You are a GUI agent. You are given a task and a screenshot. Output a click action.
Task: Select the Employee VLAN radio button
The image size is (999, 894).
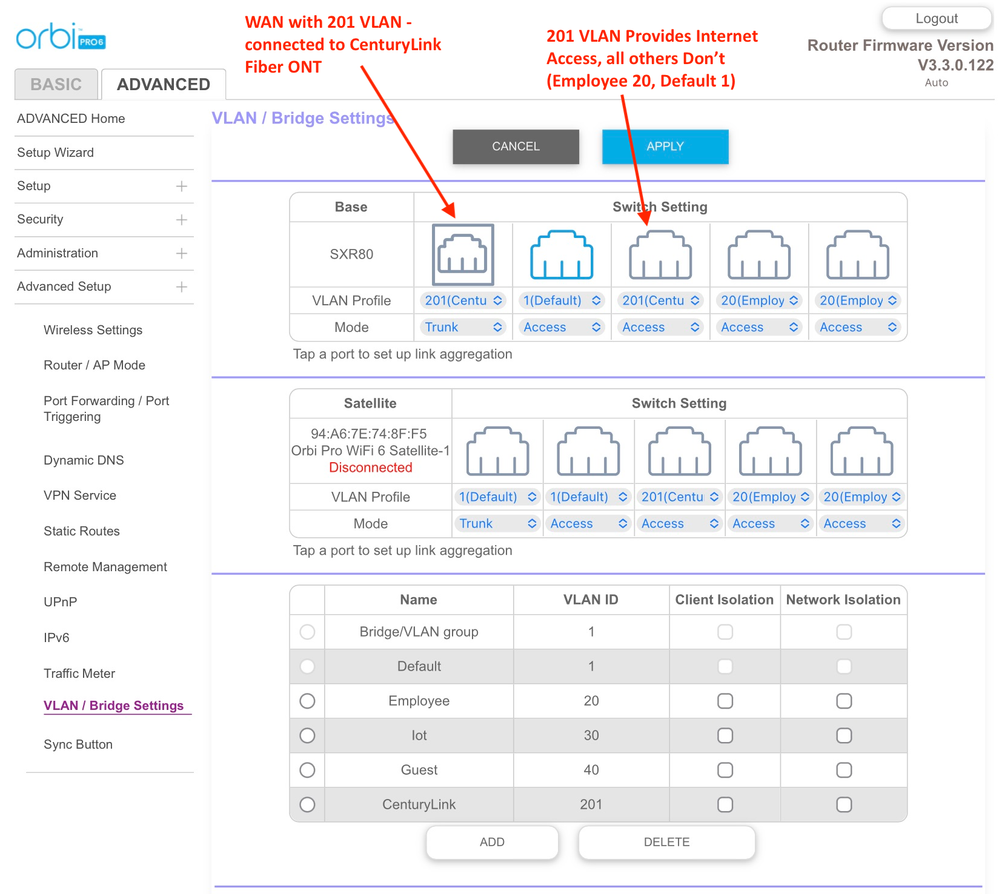pyautogui.click(x=307, y=701)
